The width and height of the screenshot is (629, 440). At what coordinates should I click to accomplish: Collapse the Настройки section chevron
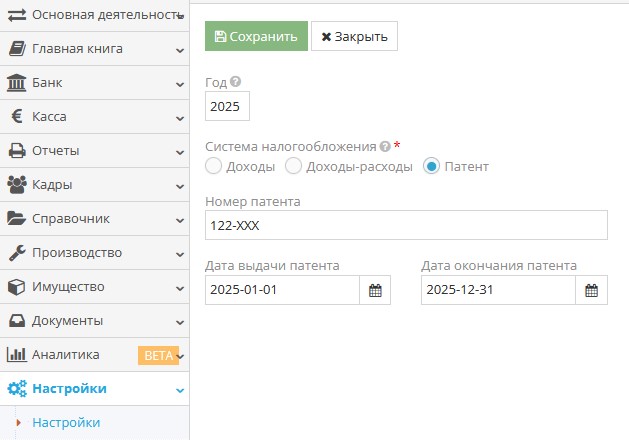click(180, 391)
